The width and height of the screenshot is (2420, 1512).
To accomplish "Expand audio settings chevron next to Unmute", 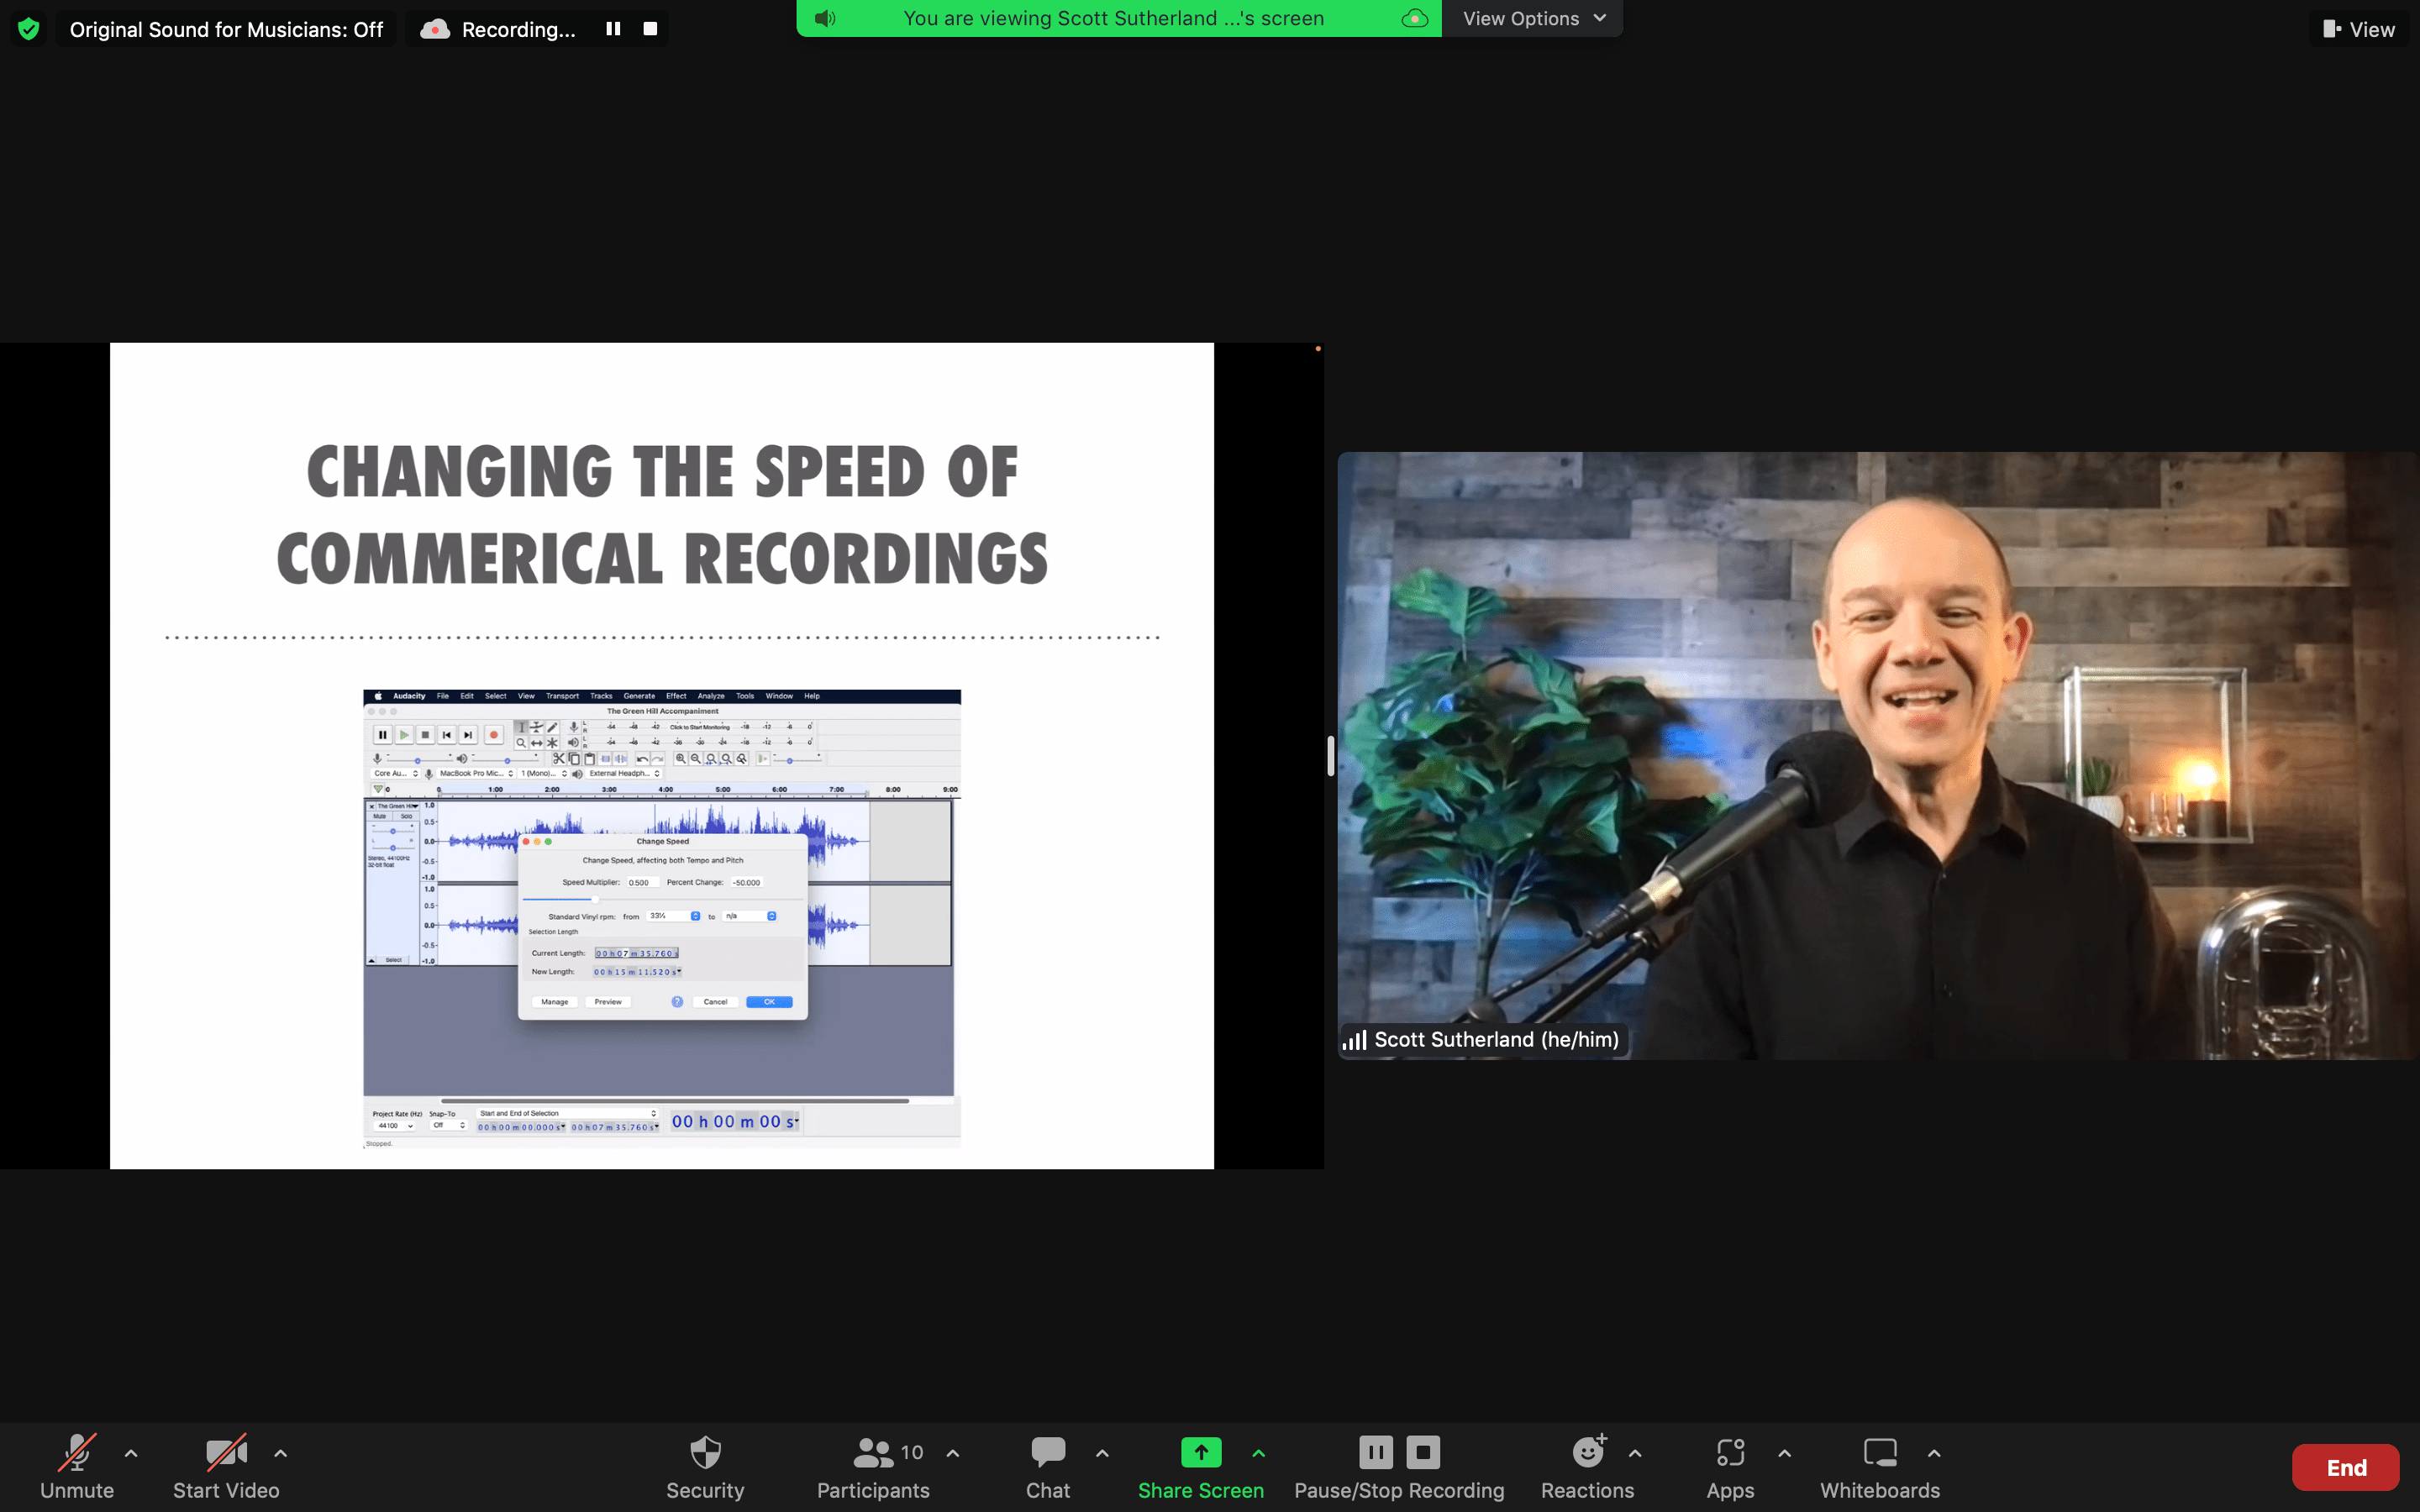I will (x=131, y=1453).
